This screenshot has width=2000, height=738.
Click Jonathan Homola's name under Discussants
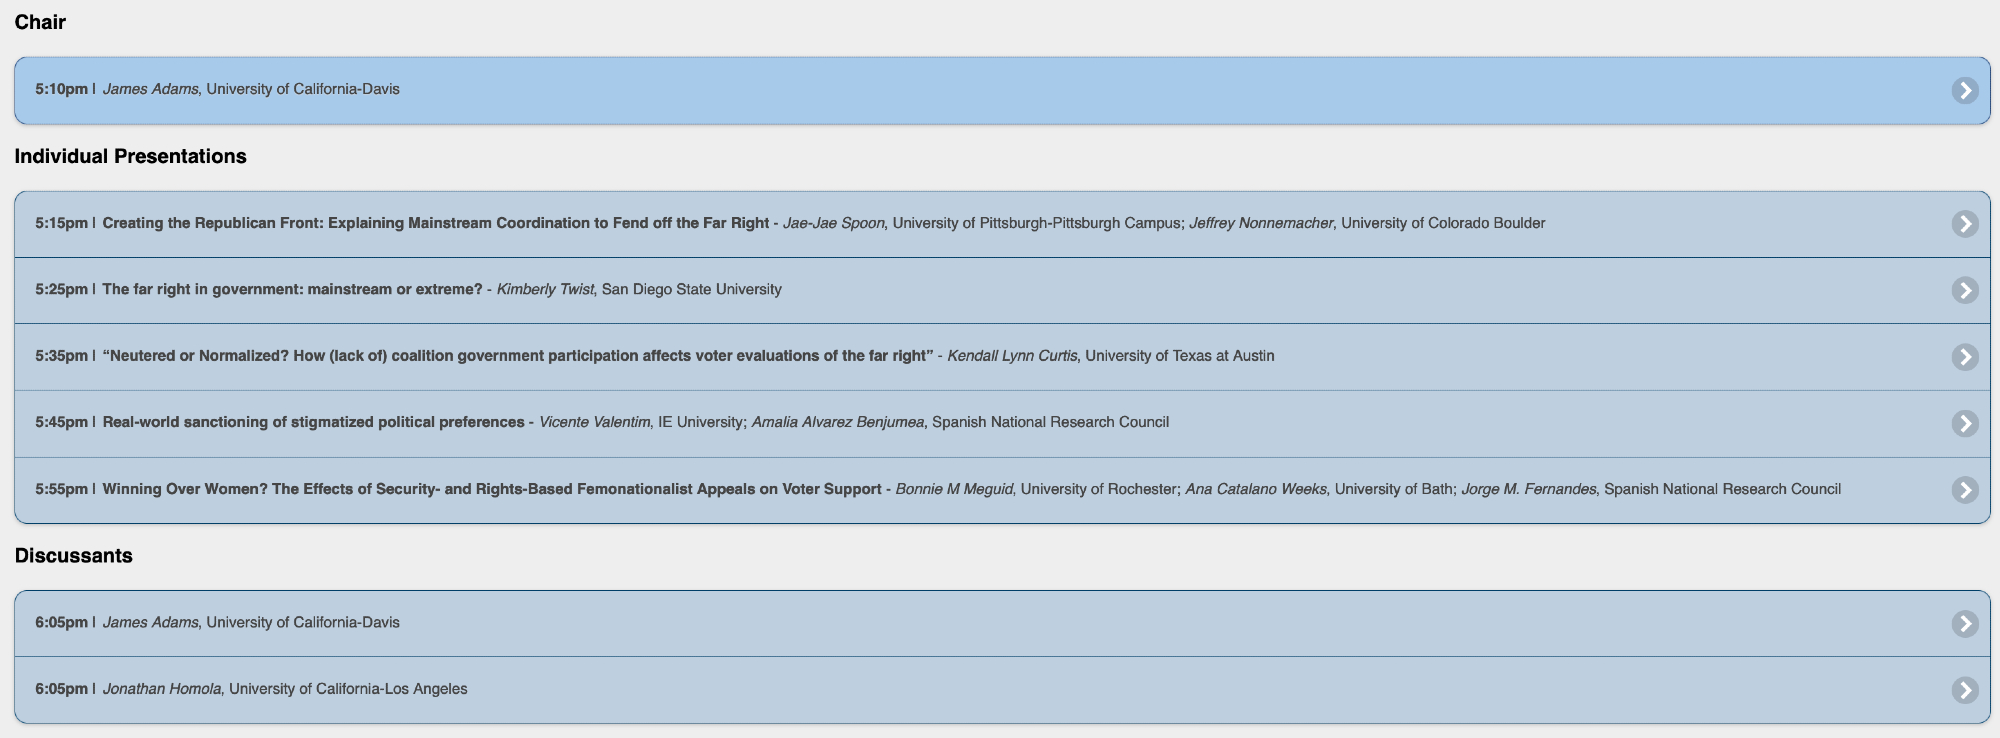[x=162, y=689]
